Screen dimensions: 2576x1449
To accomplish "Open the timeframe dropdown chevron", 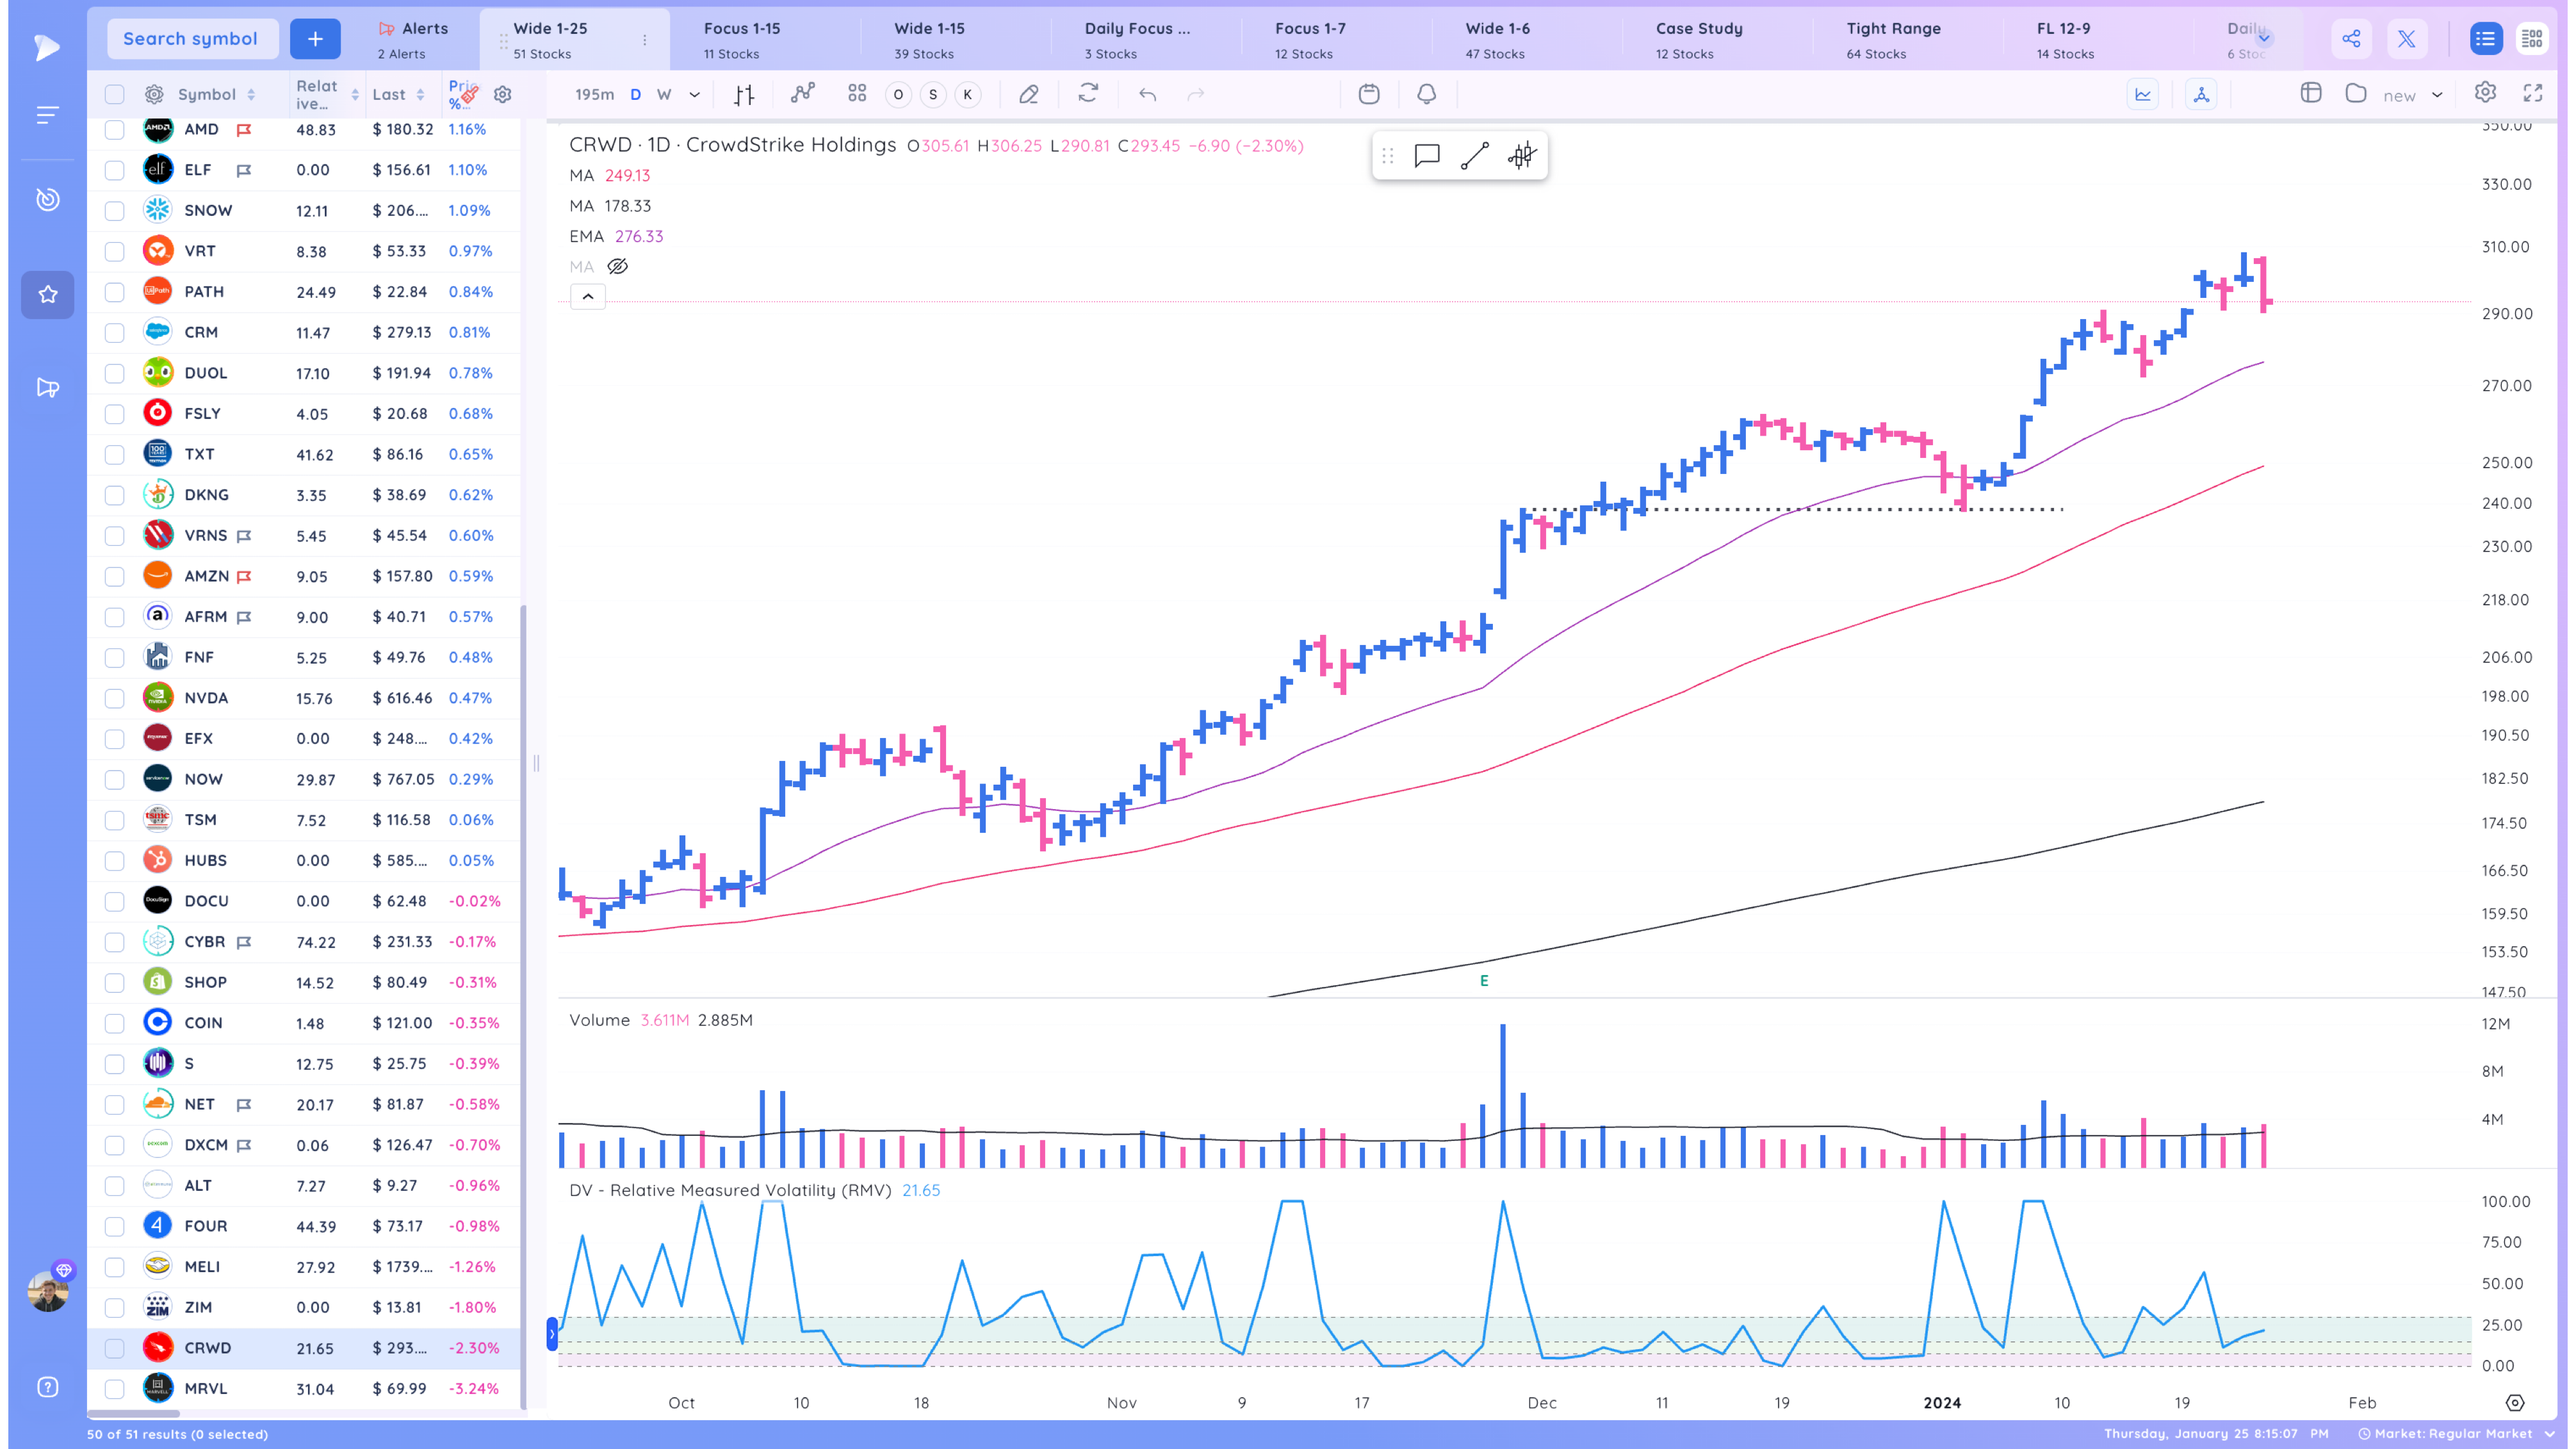I will [x=695, y=95].
